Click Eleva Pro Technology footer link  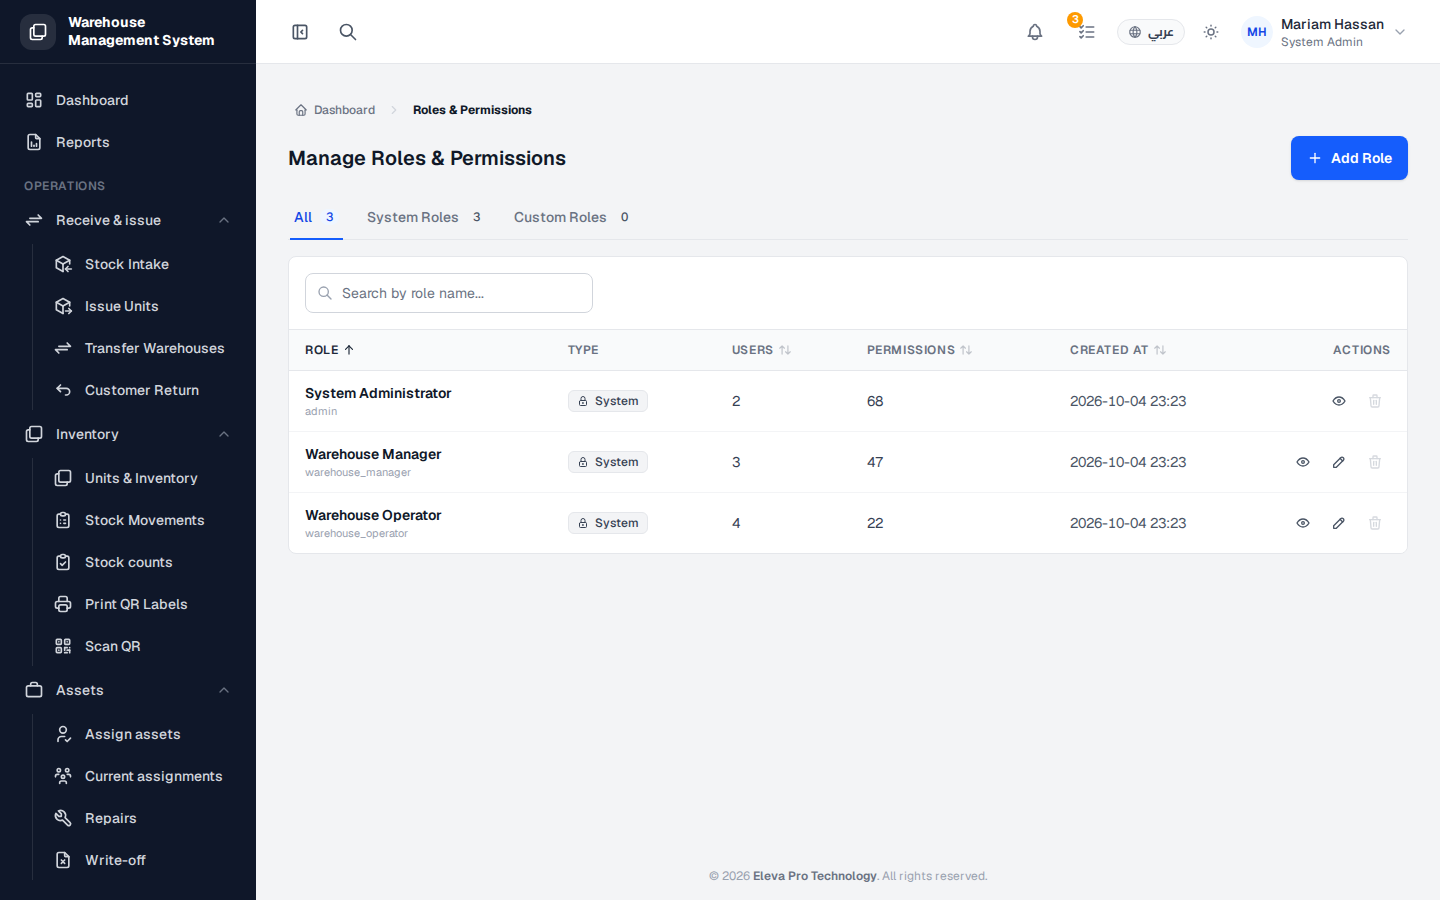814,876
